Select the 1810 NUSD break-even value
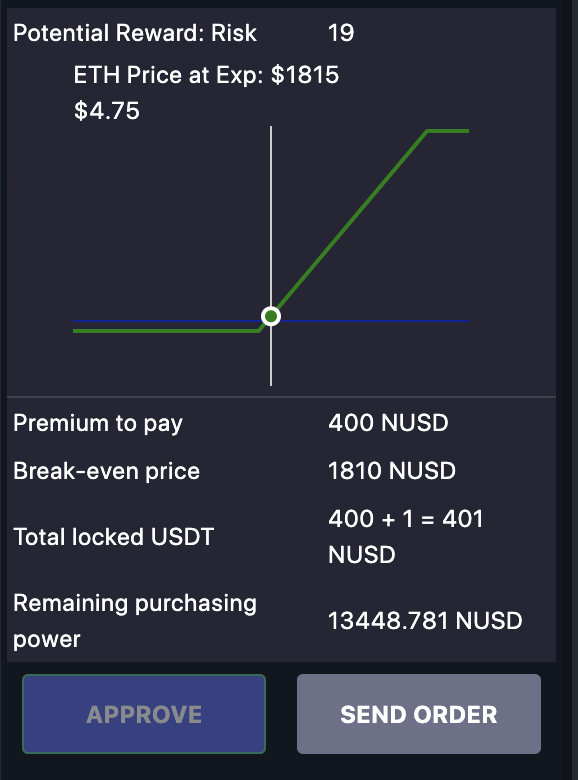Screen dimensions: 578x780 click(x=392, y=471)
